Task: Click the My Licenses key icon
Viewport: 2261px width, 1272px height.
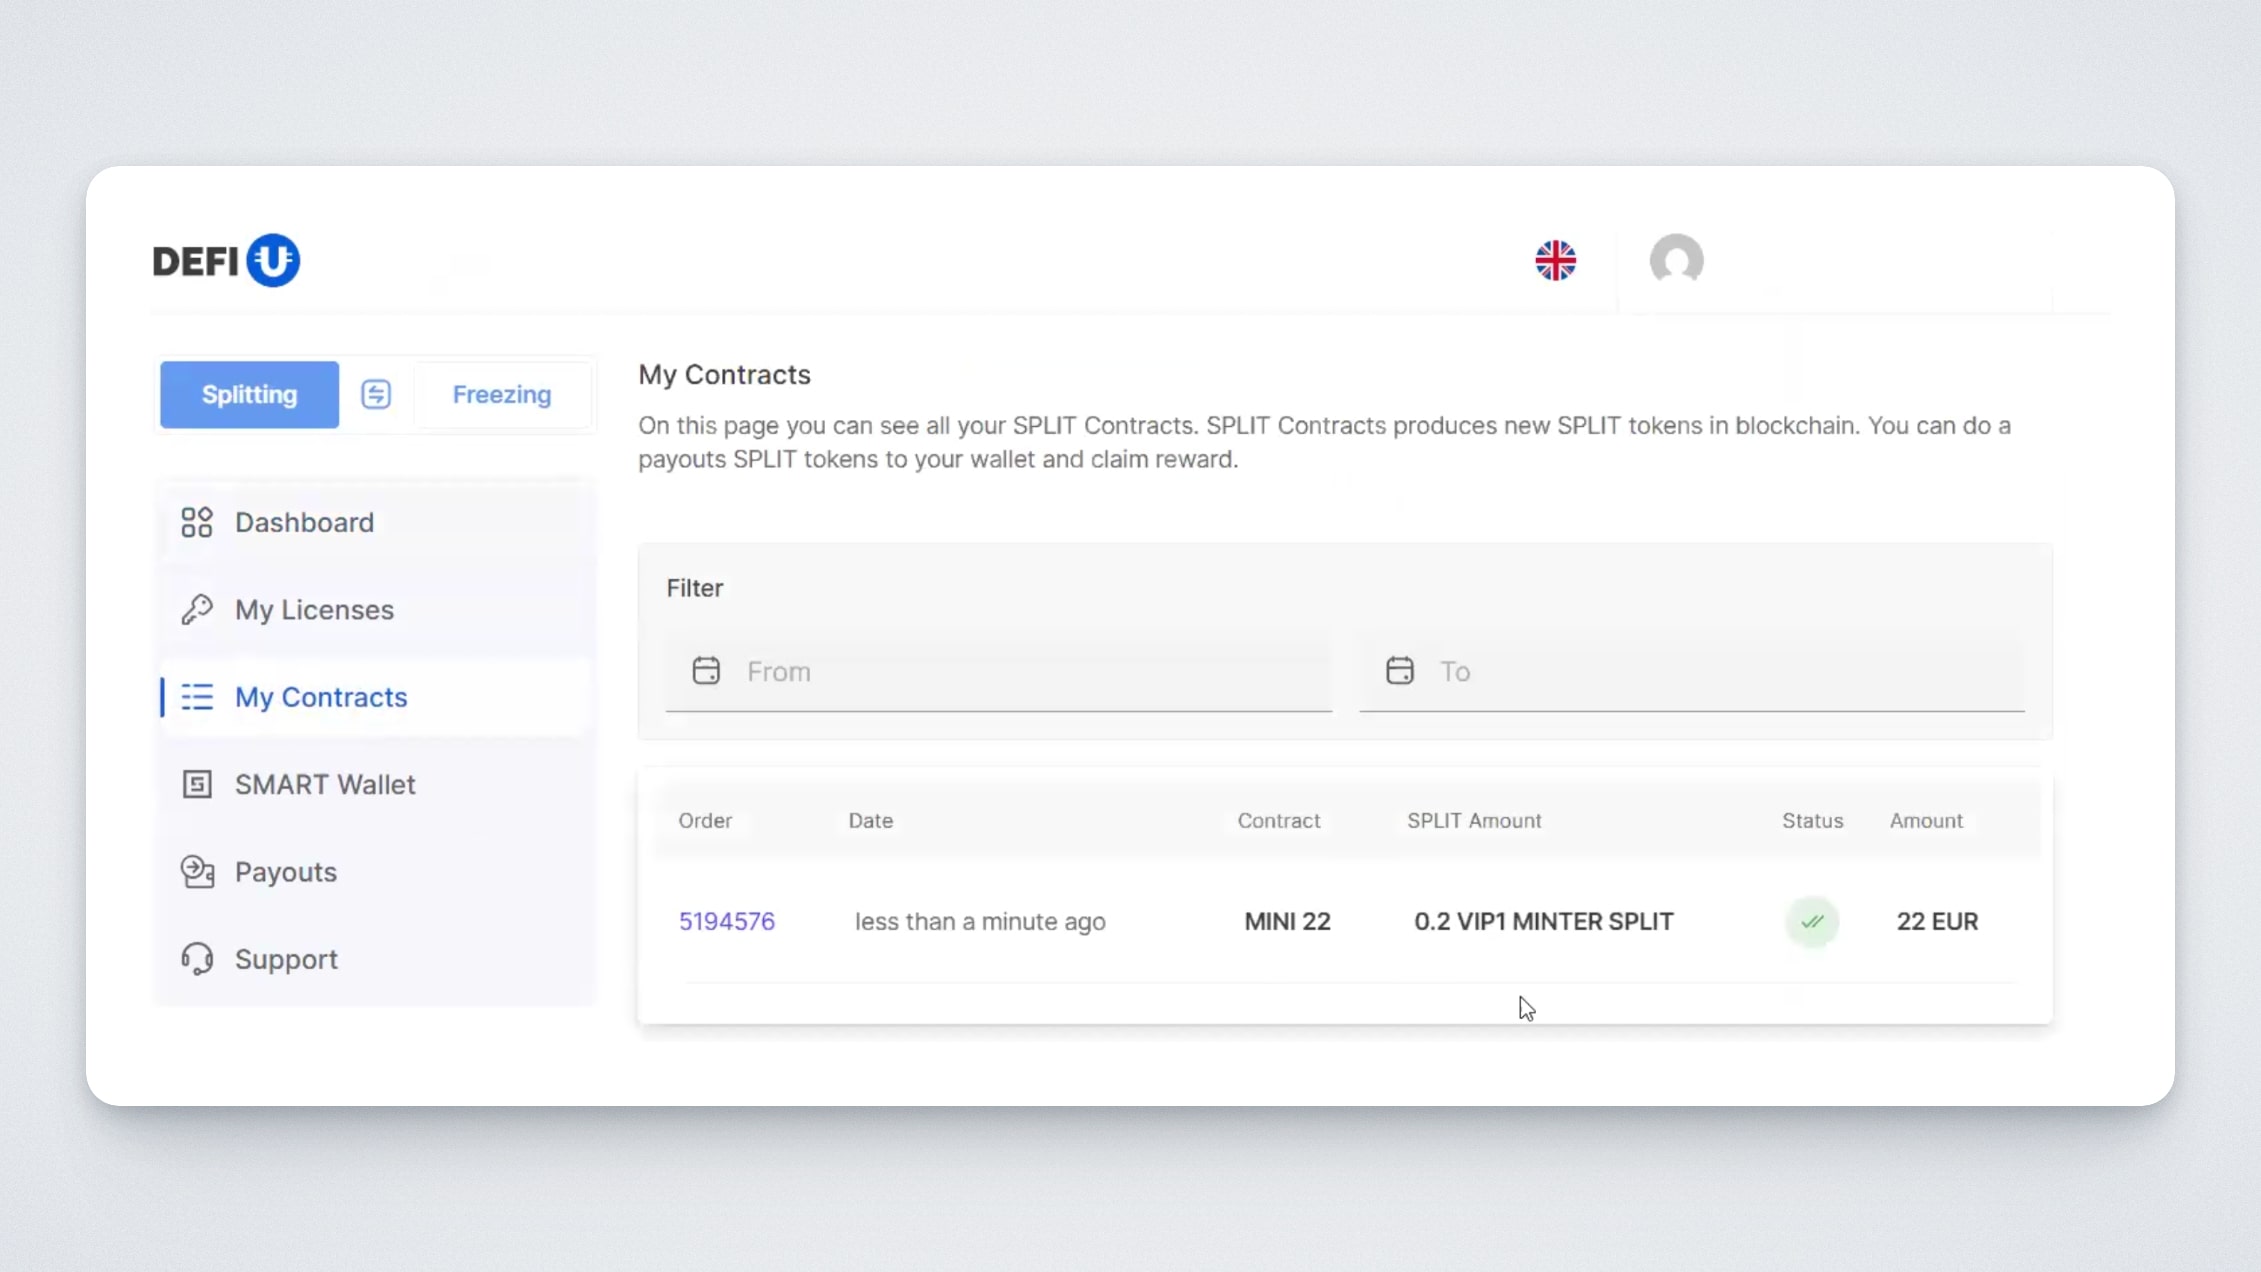Action: click(197, 609)
